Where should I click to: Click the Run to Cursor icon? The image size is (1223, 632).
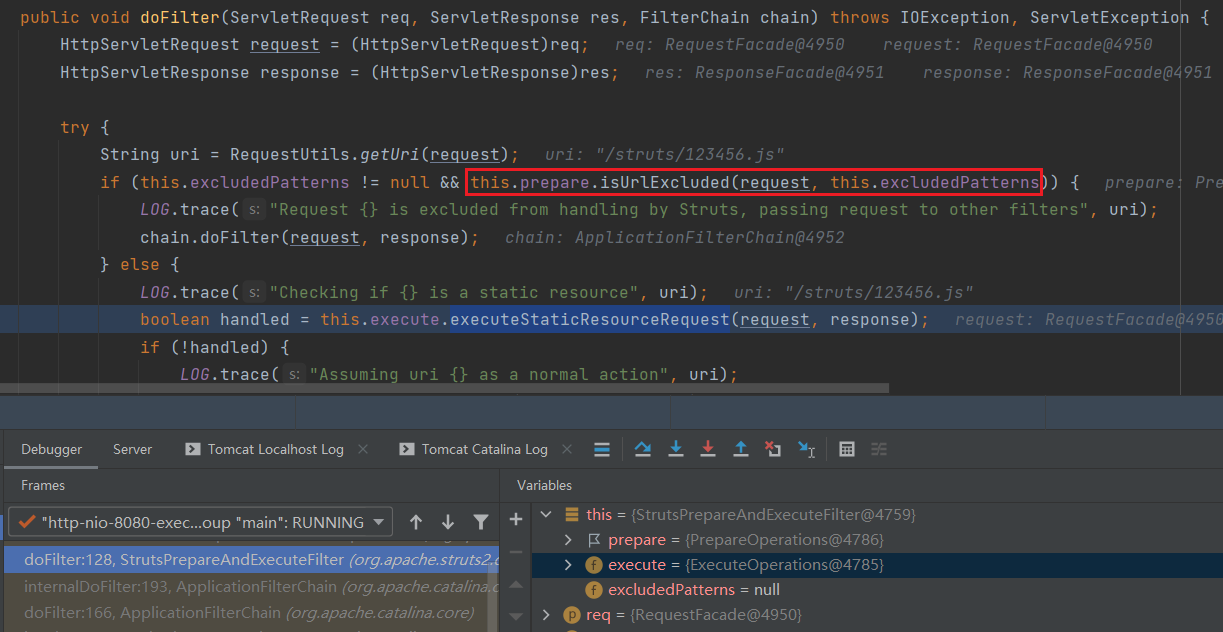806,449
